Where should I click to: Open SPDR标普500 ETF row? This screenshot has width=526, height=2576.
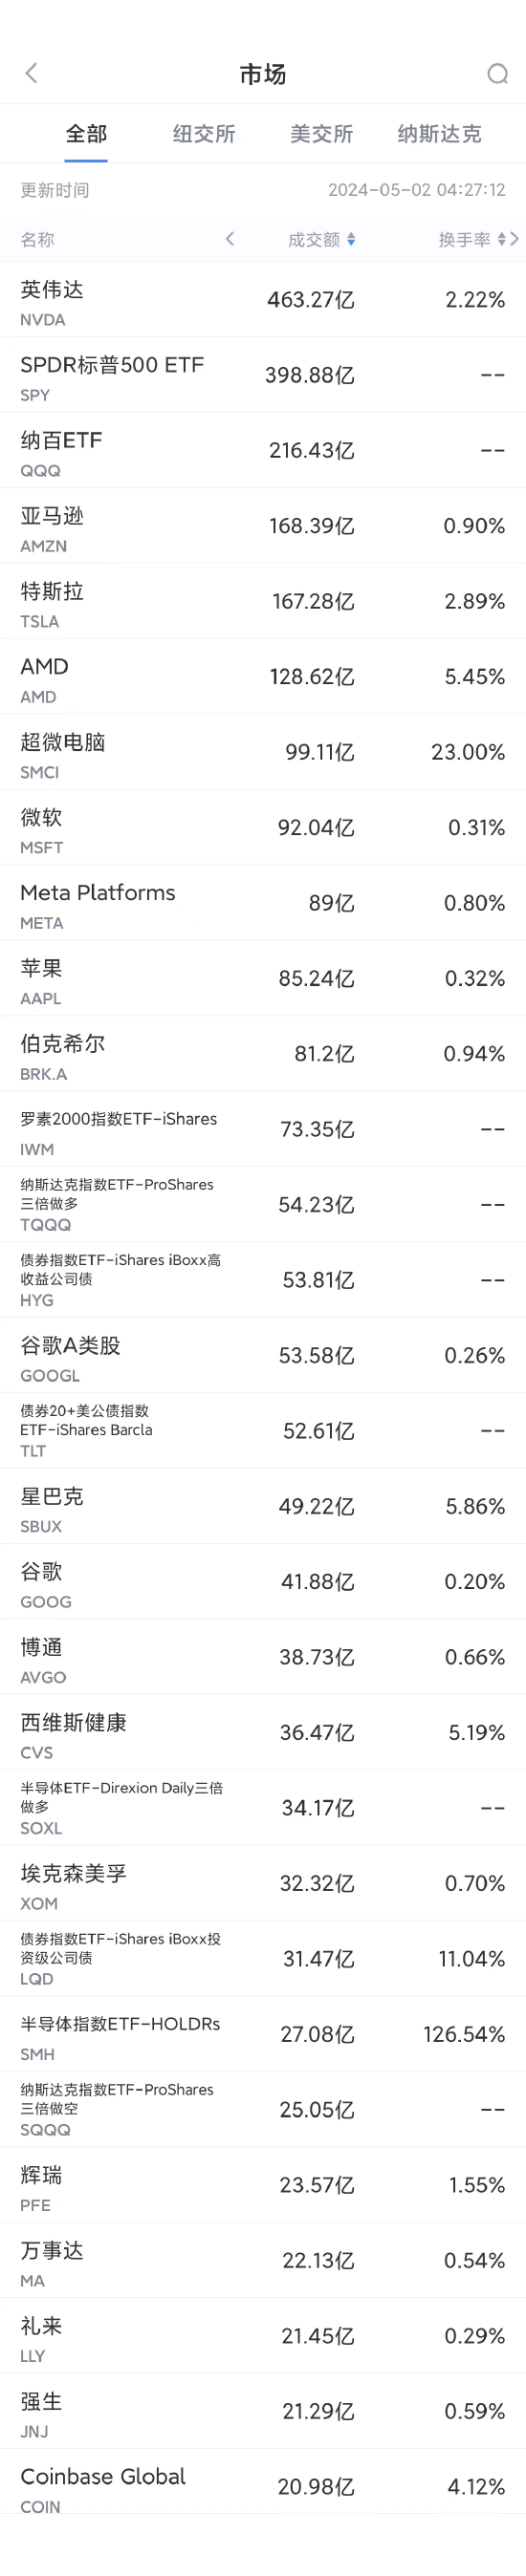(263, 375)
